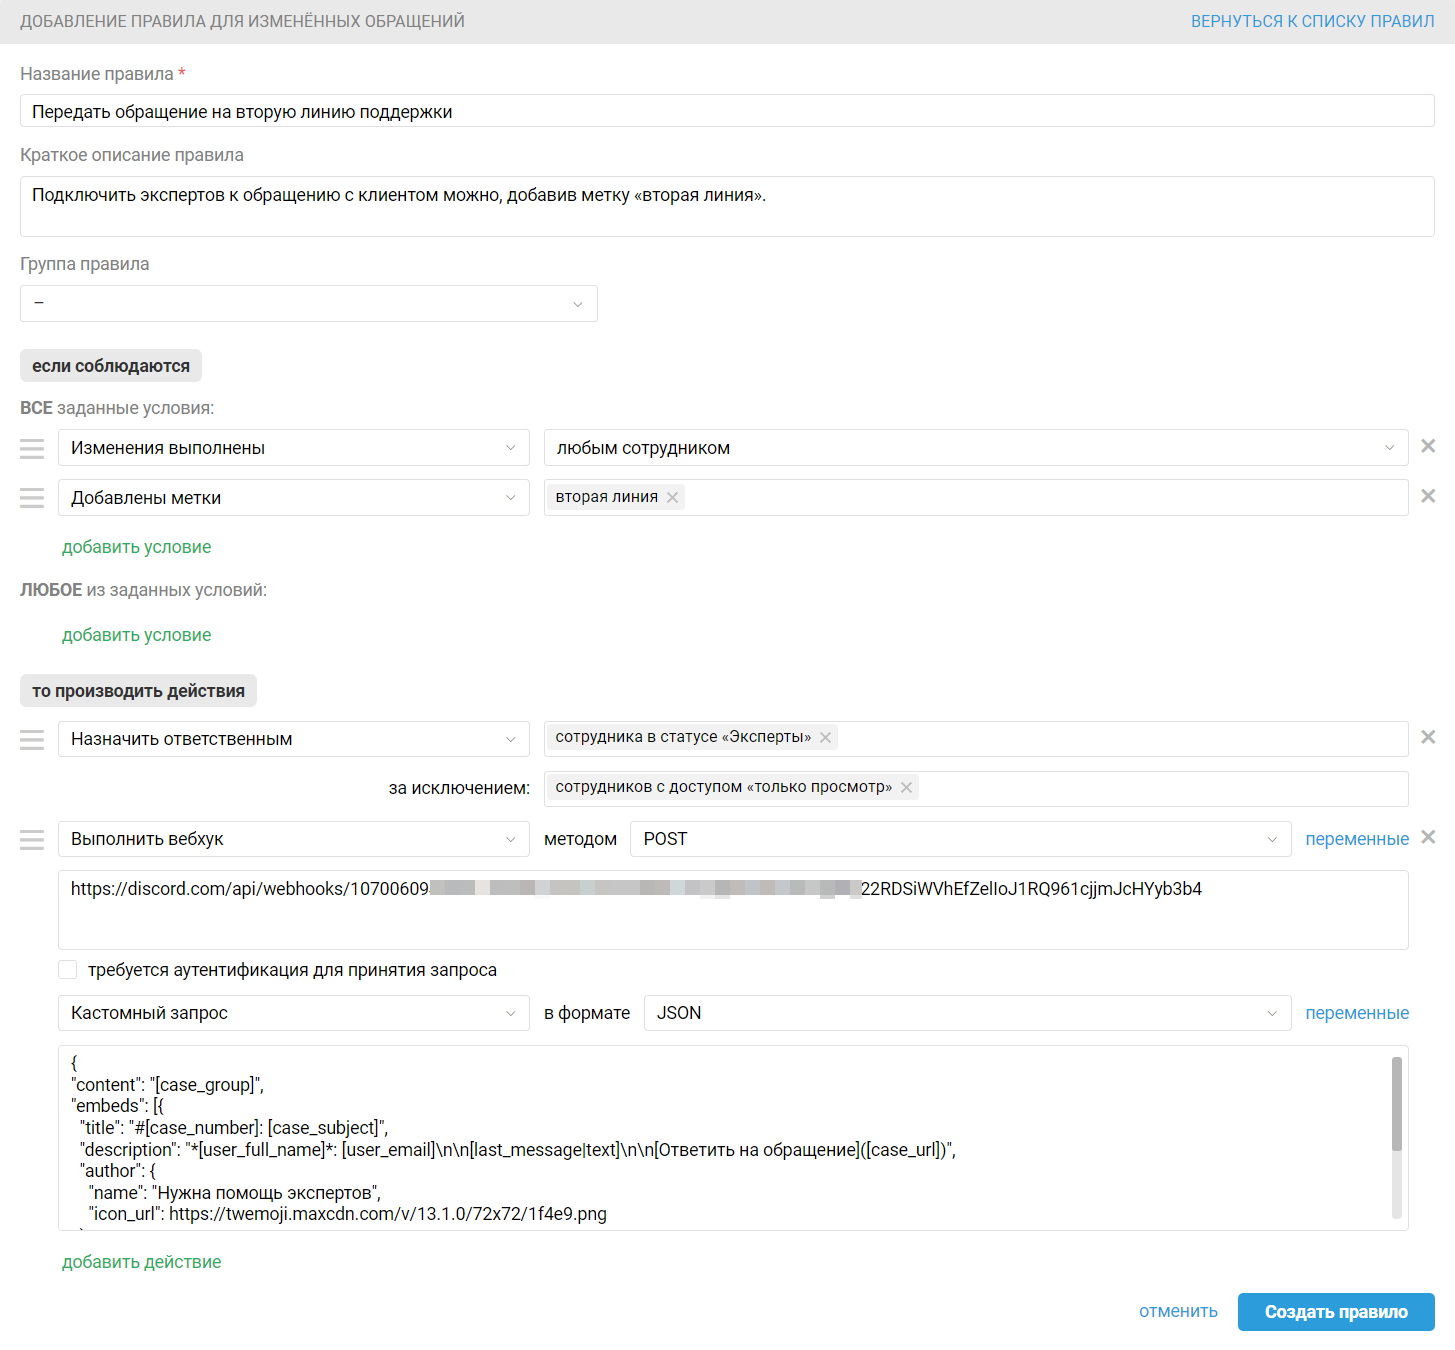1455x1350 pixels.
Task: Open the 'Кастомный запрос' dropdown
Action: pos(294,1013)
